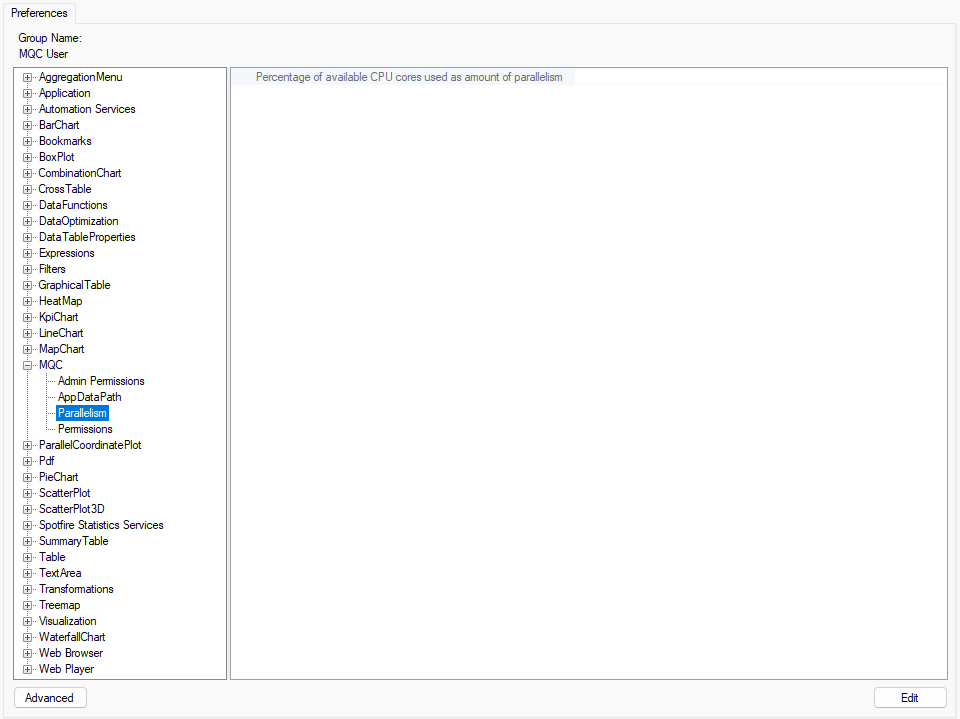960x719 pixels.
Task: Switch to the Preferences tab
Action: coord(40,13)
